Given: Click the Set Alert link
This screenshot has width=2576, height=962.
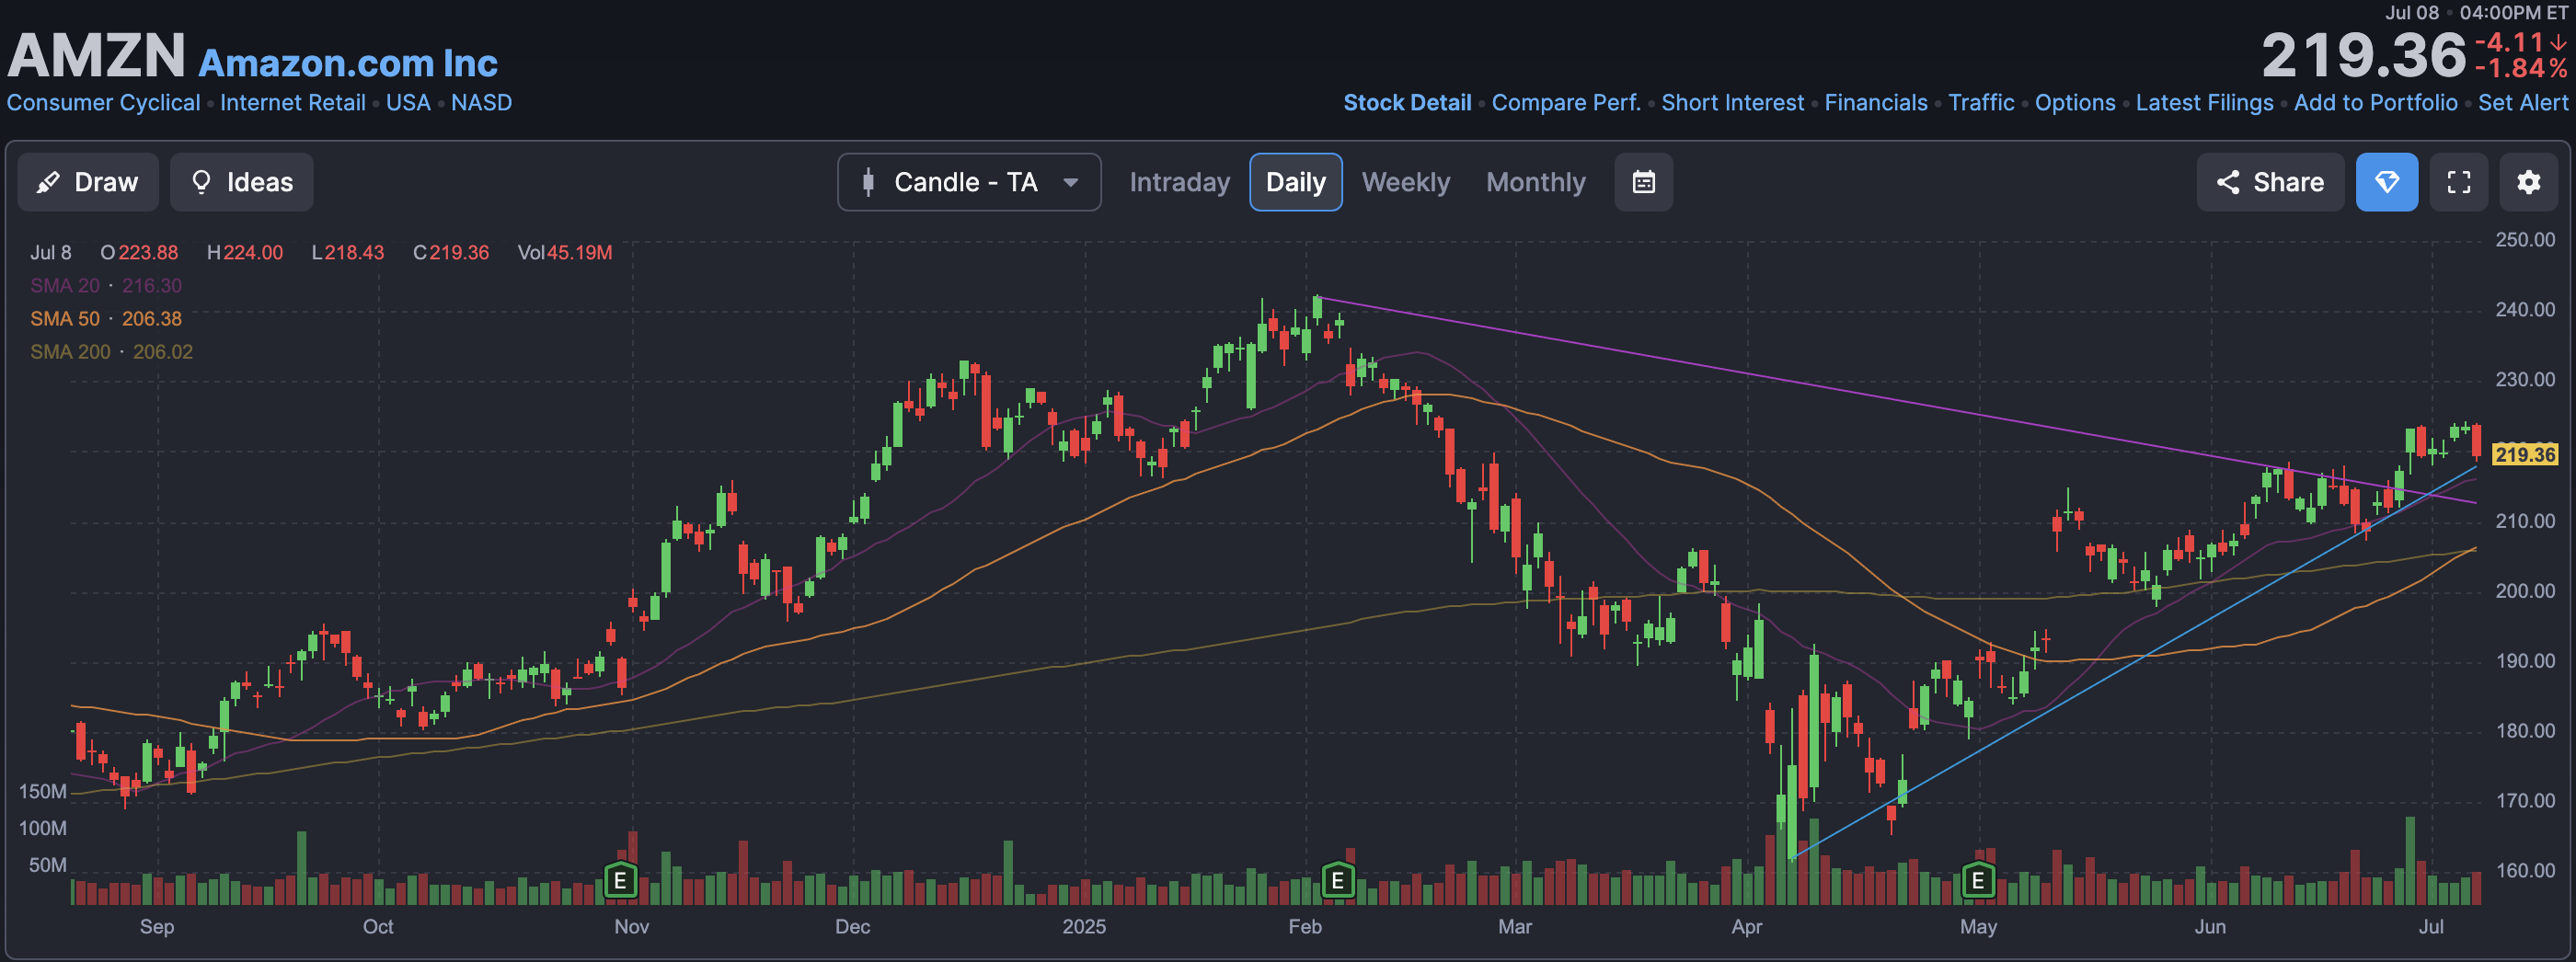Looking at the screenshot, I should (x=2522, y=103).
